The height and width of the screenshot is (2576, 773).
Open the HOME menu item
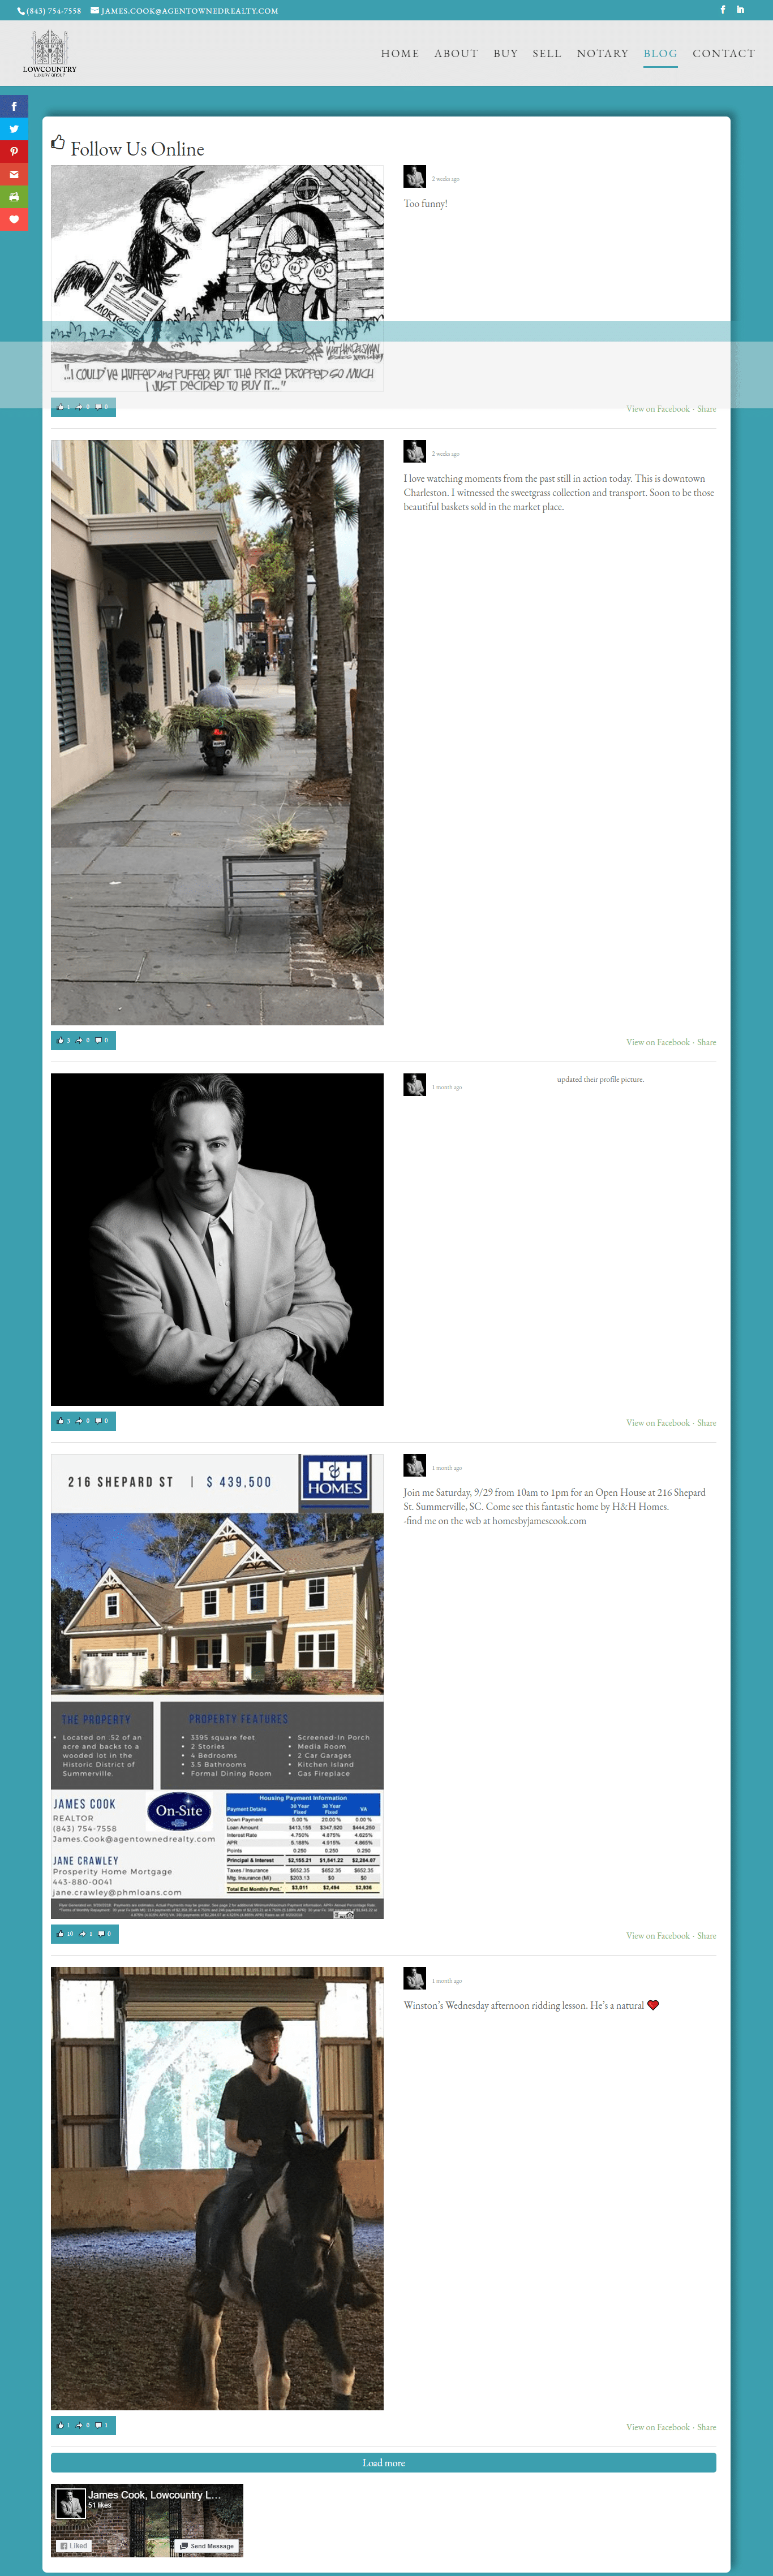[400, 54]
